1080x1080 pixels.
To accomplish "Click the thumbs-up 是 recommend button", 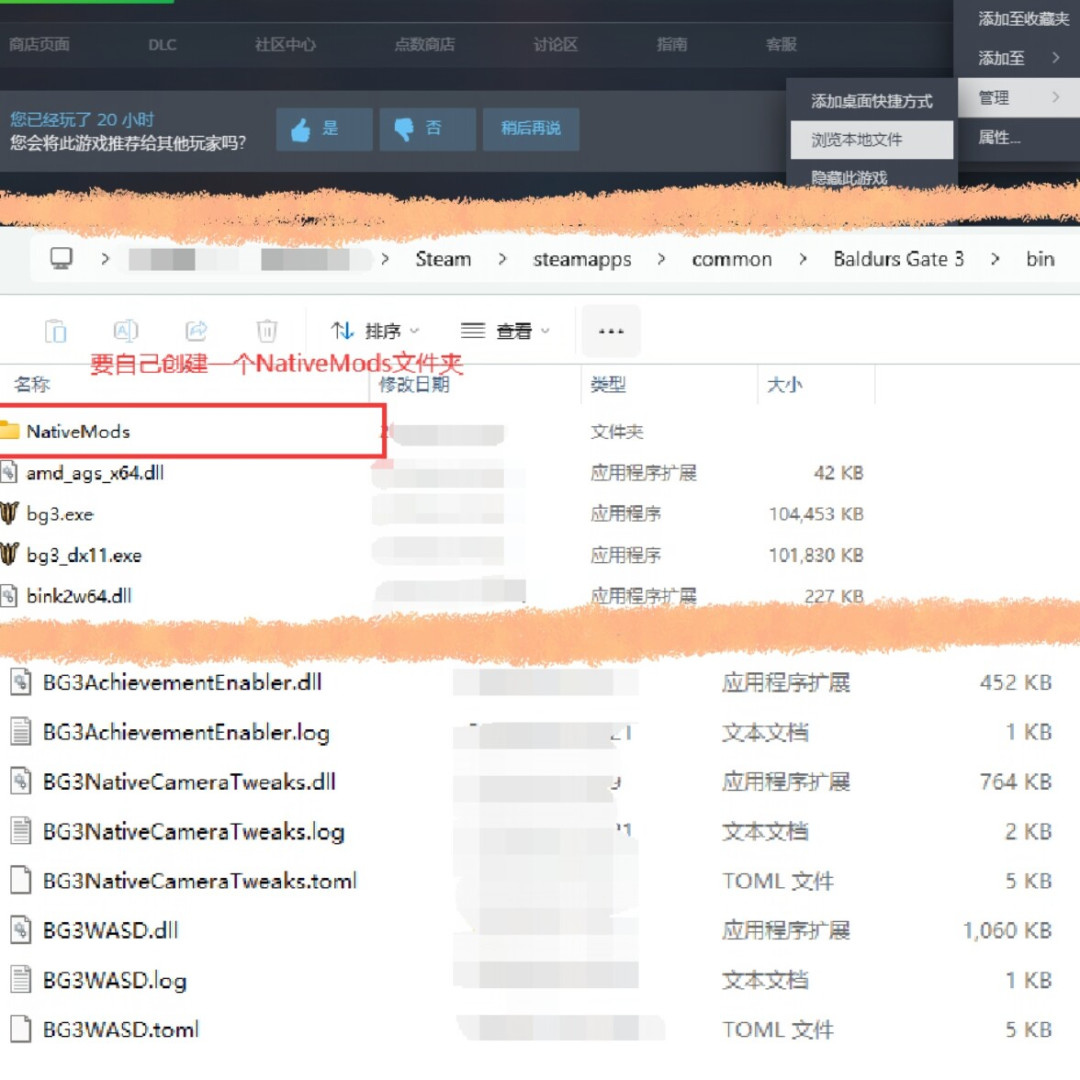I will click(x=324, y=129).
